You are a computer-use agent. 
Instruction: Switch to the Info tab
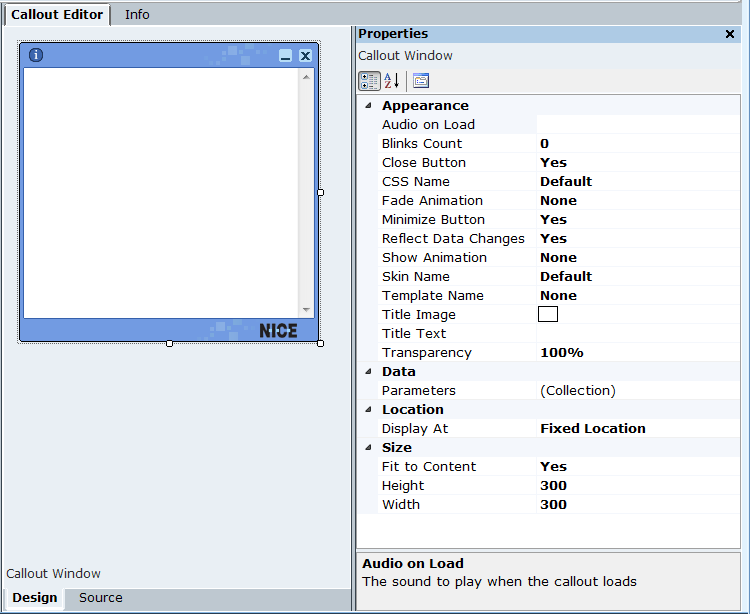click(137, 15)
